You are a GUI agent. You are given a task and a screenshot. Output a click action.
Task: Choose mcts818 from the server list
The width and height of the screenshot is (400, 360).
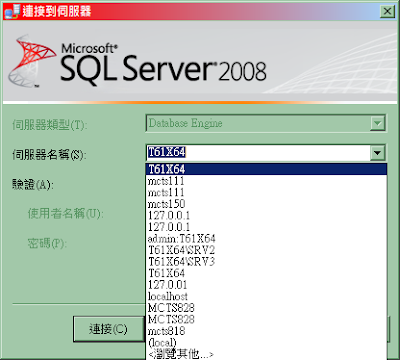pos(266,331)
